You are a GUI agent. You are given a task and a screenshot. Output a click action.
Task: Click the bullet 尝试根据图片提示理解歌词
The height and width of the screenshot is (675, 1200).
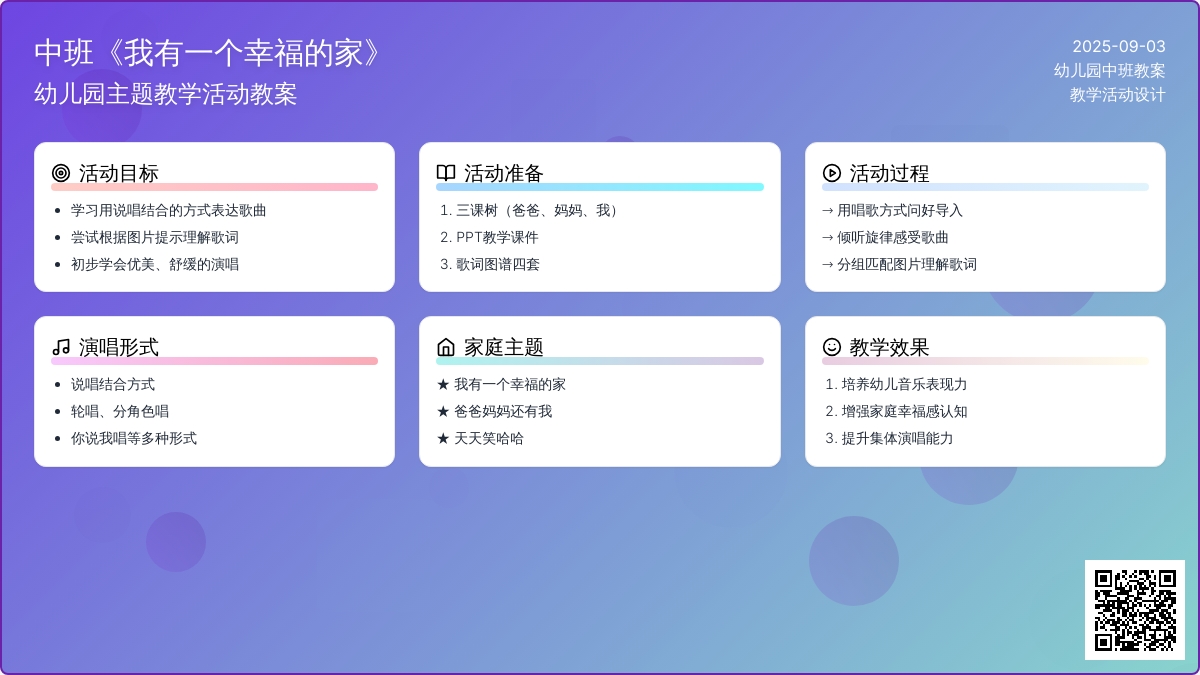point(155,237)
